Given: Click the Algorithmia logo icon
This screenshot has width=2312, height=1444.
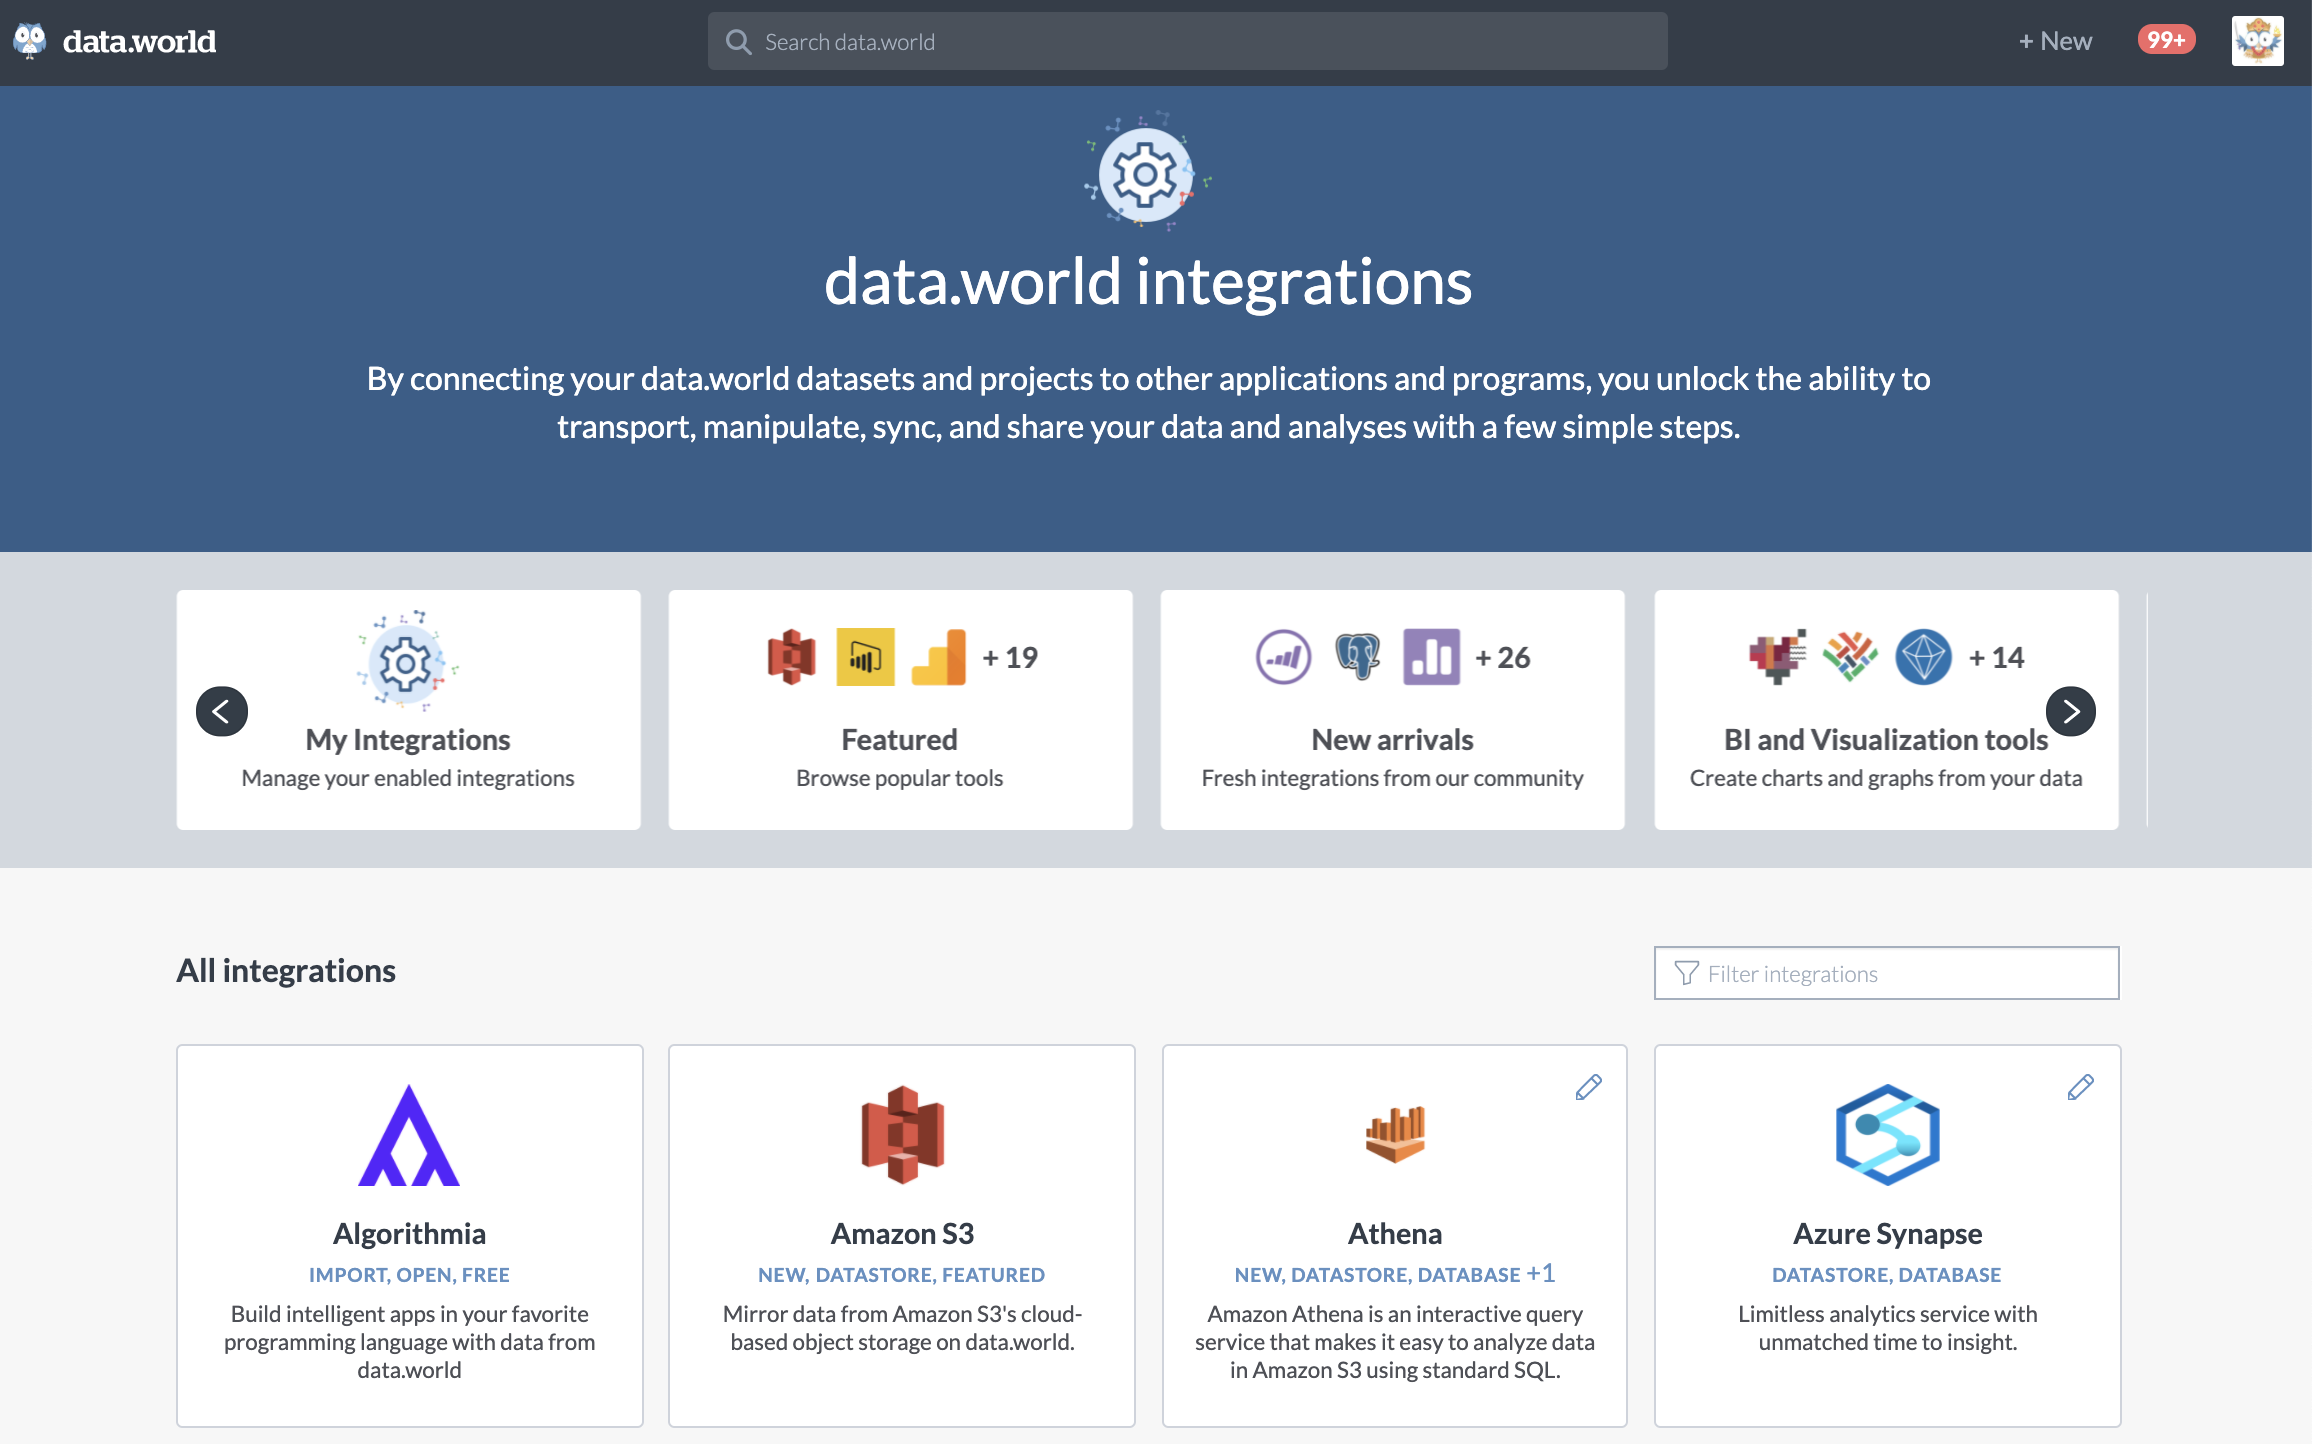Looking at the screenshot, I should [409, 1136].
